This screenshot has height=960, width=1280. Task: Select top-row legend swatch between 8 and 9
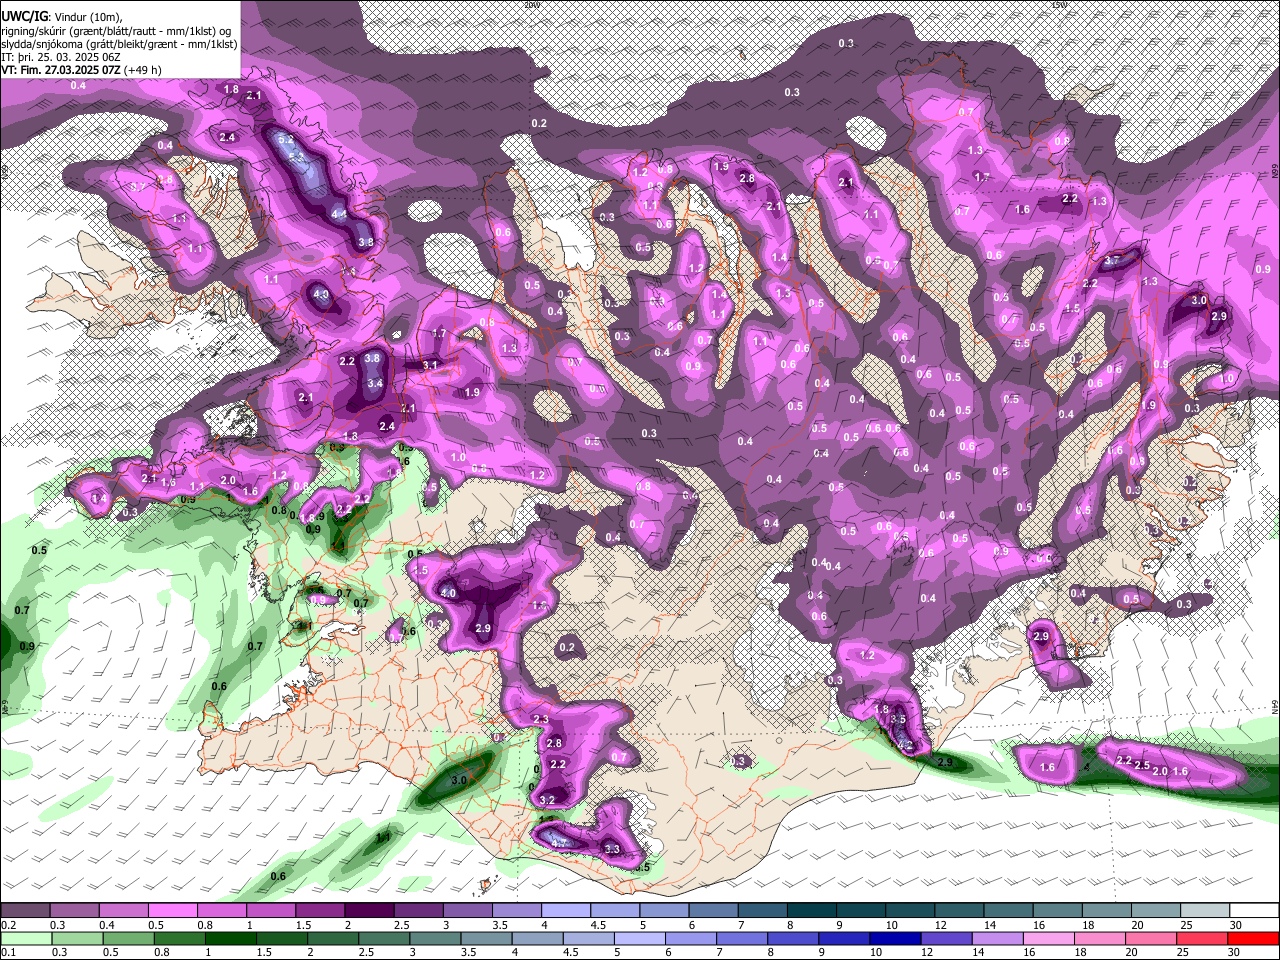point(812,911)
